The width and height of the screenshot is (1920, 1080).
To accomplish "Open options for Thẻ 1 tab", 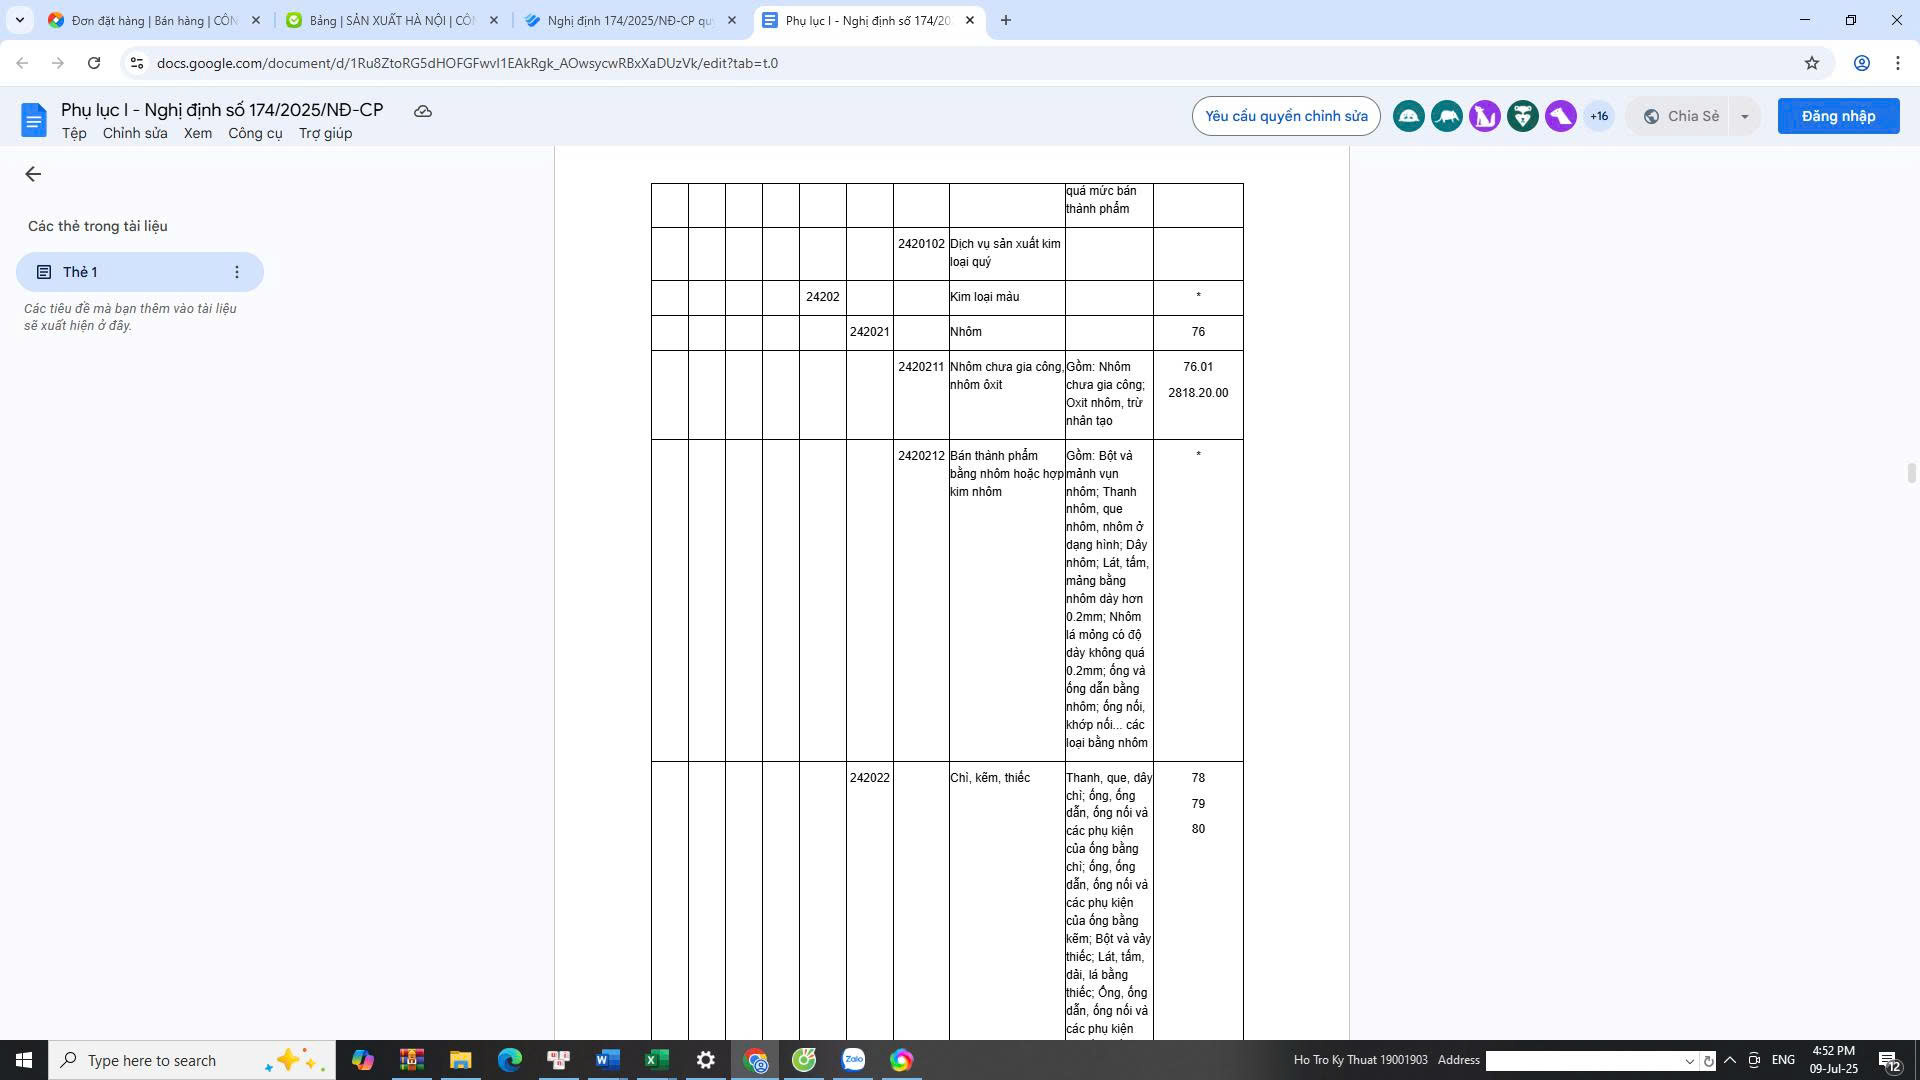I will coord(237,272).
